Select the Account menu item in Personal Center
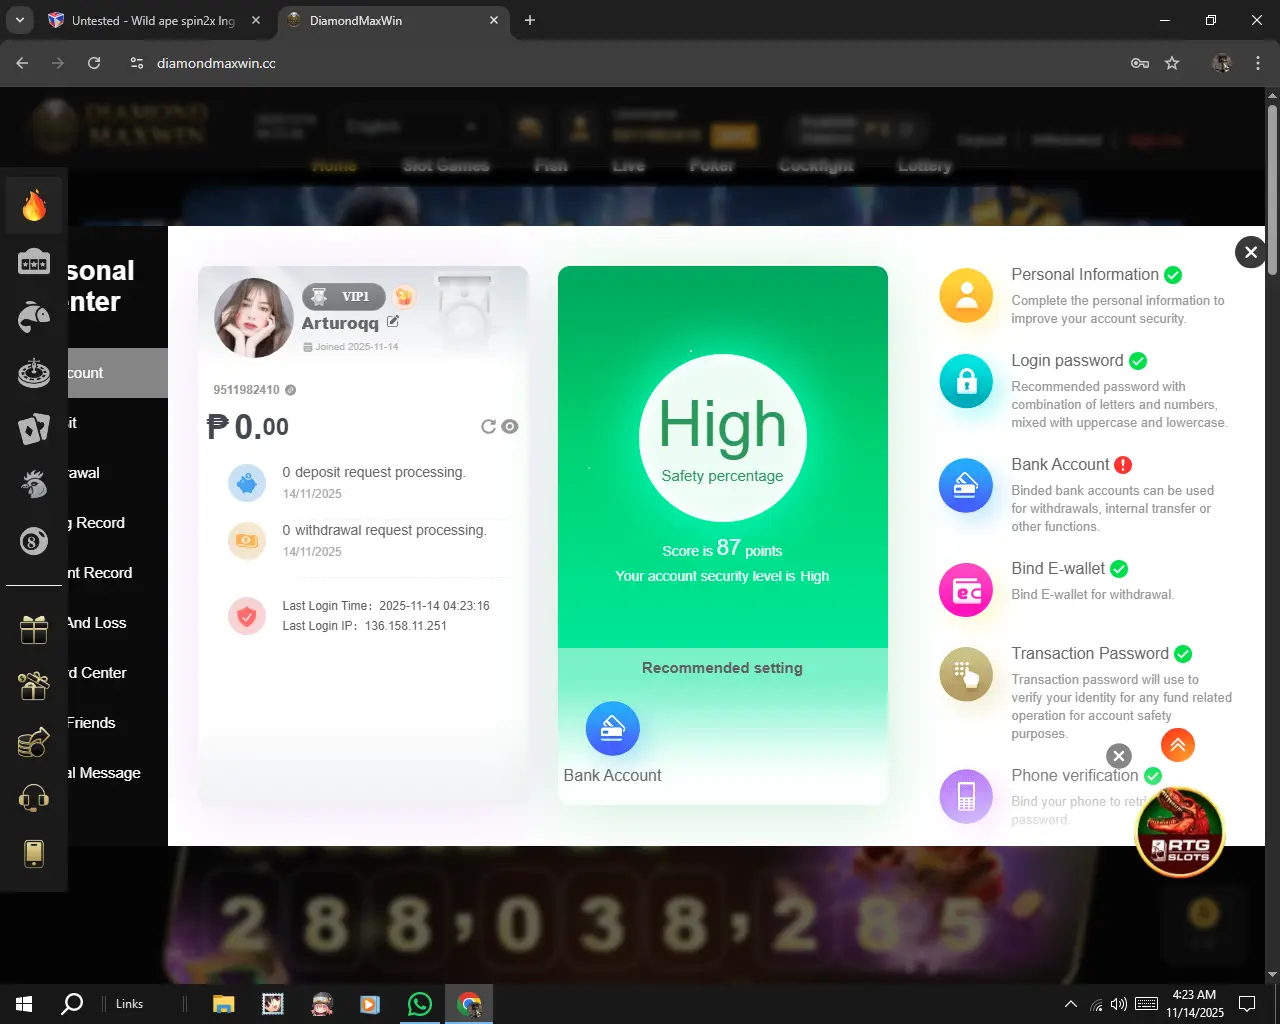Screen dimensions: 1280x1024 click(x=118, y=373)
